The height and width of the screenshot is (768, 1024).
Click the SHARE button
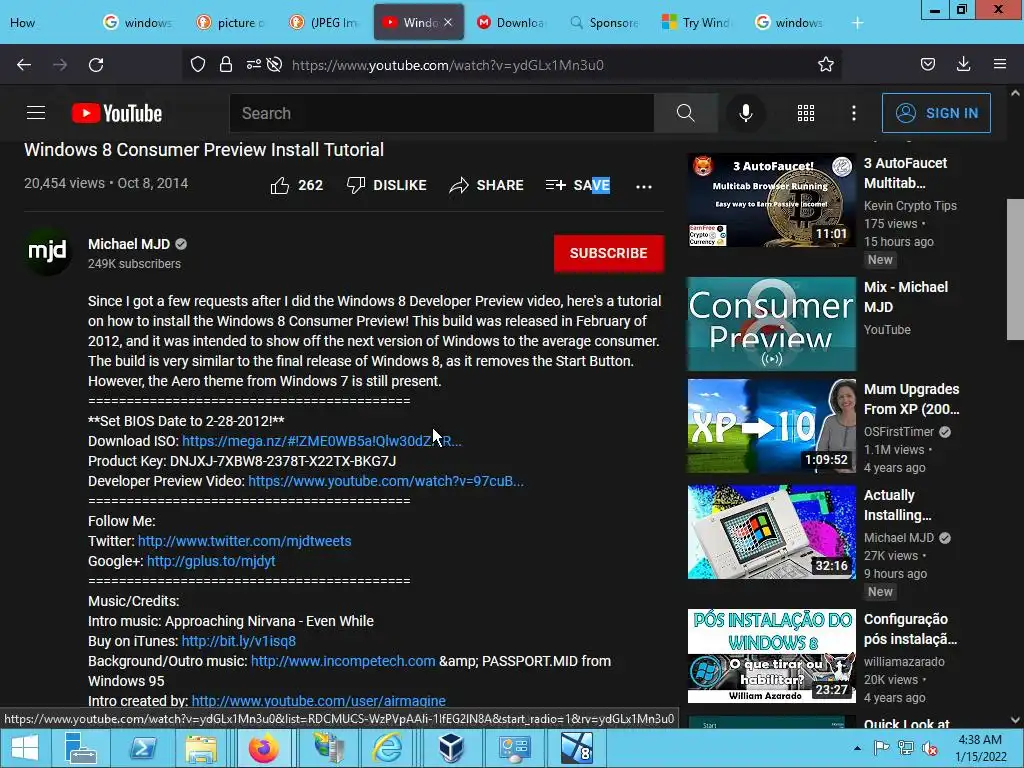coord(487,185)
